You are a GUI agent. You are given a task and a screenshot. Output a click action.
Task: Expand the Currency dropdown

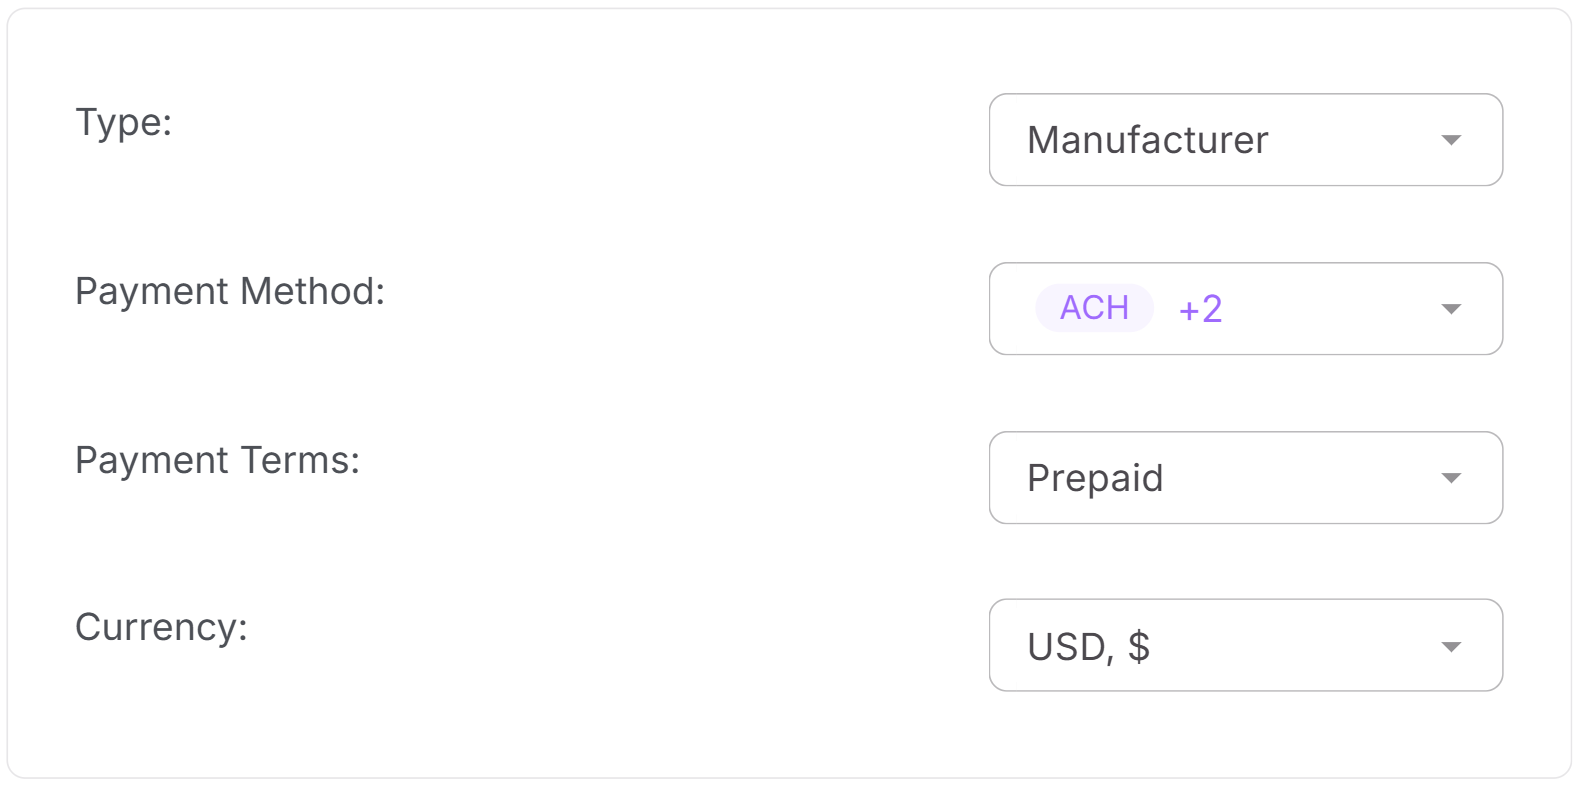coord(1245,645)
